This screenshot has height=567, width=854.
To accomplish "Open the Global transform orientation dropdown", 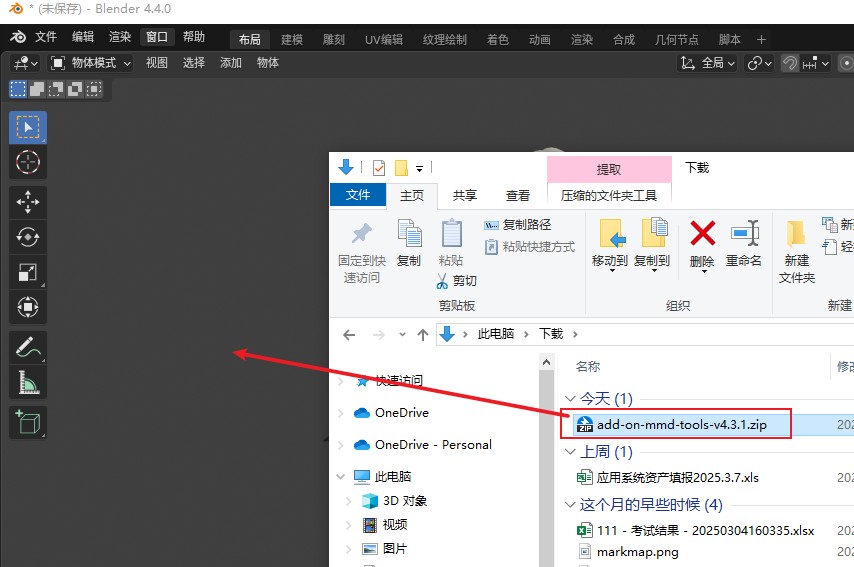I will tap(707, 63).
